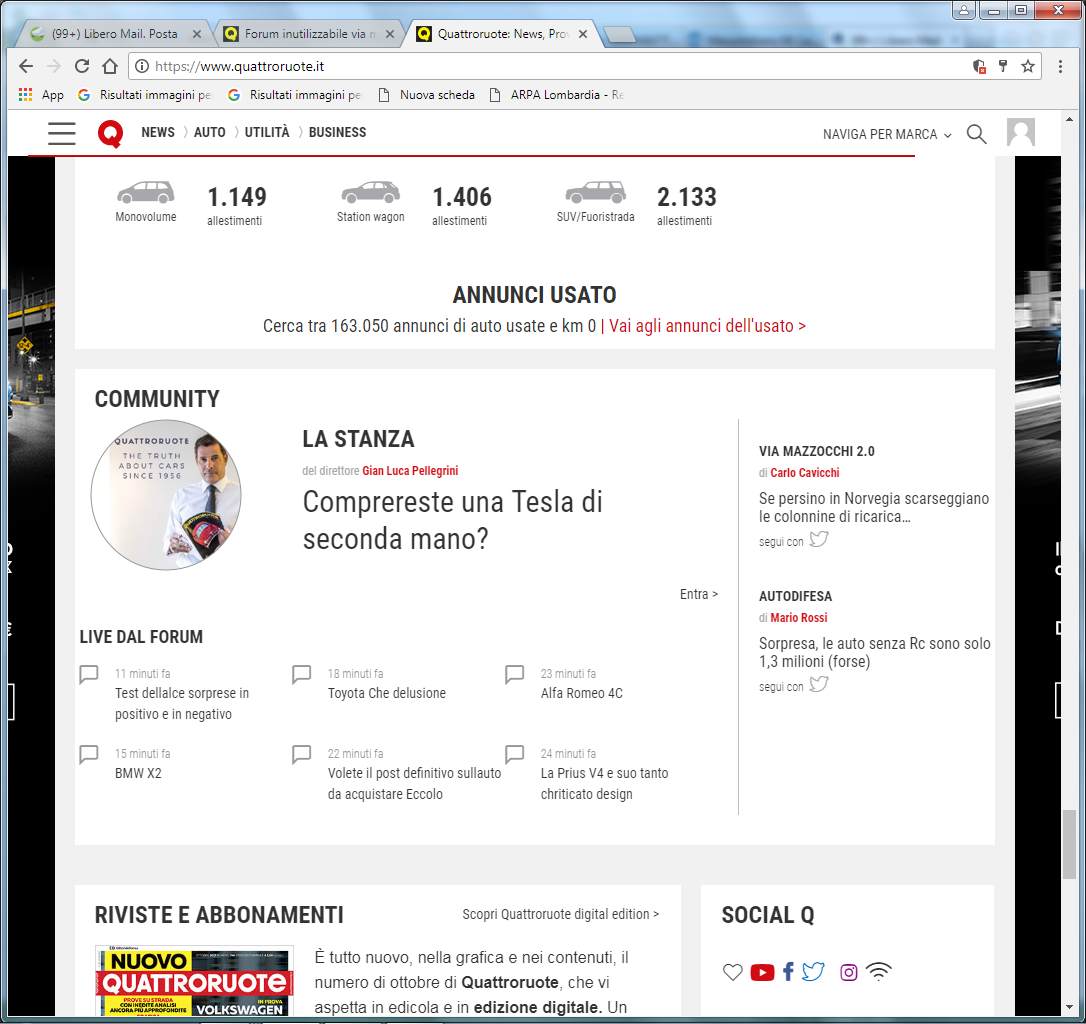The height and width of the screenshot is (1024, 1086).
Task: Open NEWS menu item
Action: click(x=158, y=132)
